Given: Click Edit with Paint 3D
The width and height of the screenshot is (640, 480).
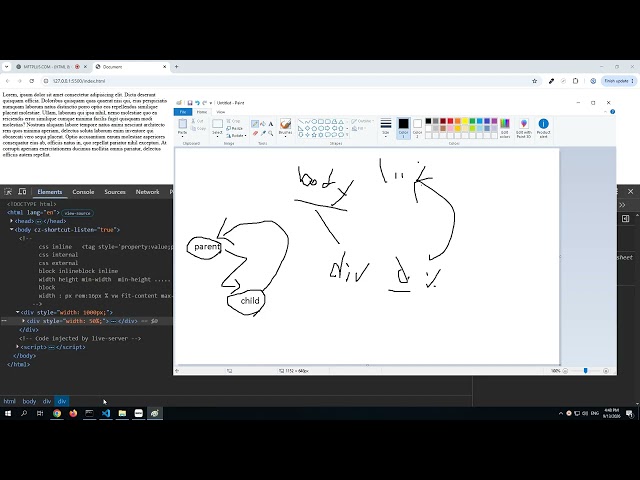Looking at the screenshot, I should tap(524, 128).
